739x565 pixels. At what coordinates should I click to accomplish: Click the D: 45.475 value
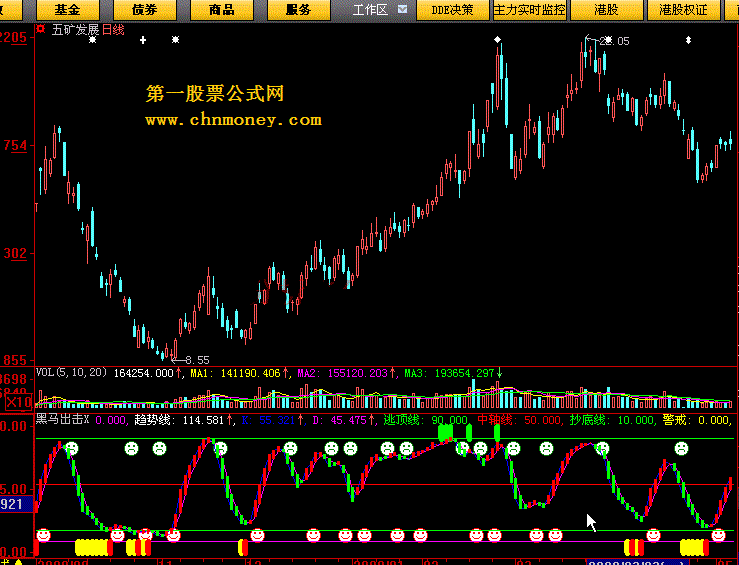pyautogui.click(x=339, y=419)
